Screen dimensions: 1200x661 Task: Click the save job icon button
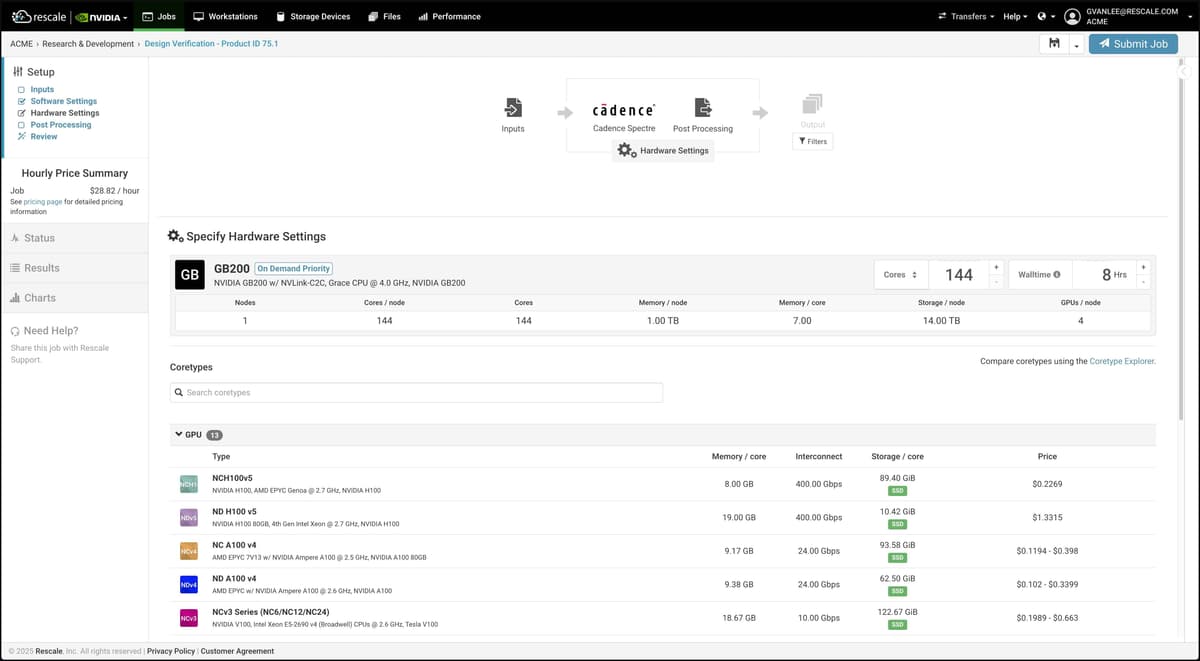1054,44
